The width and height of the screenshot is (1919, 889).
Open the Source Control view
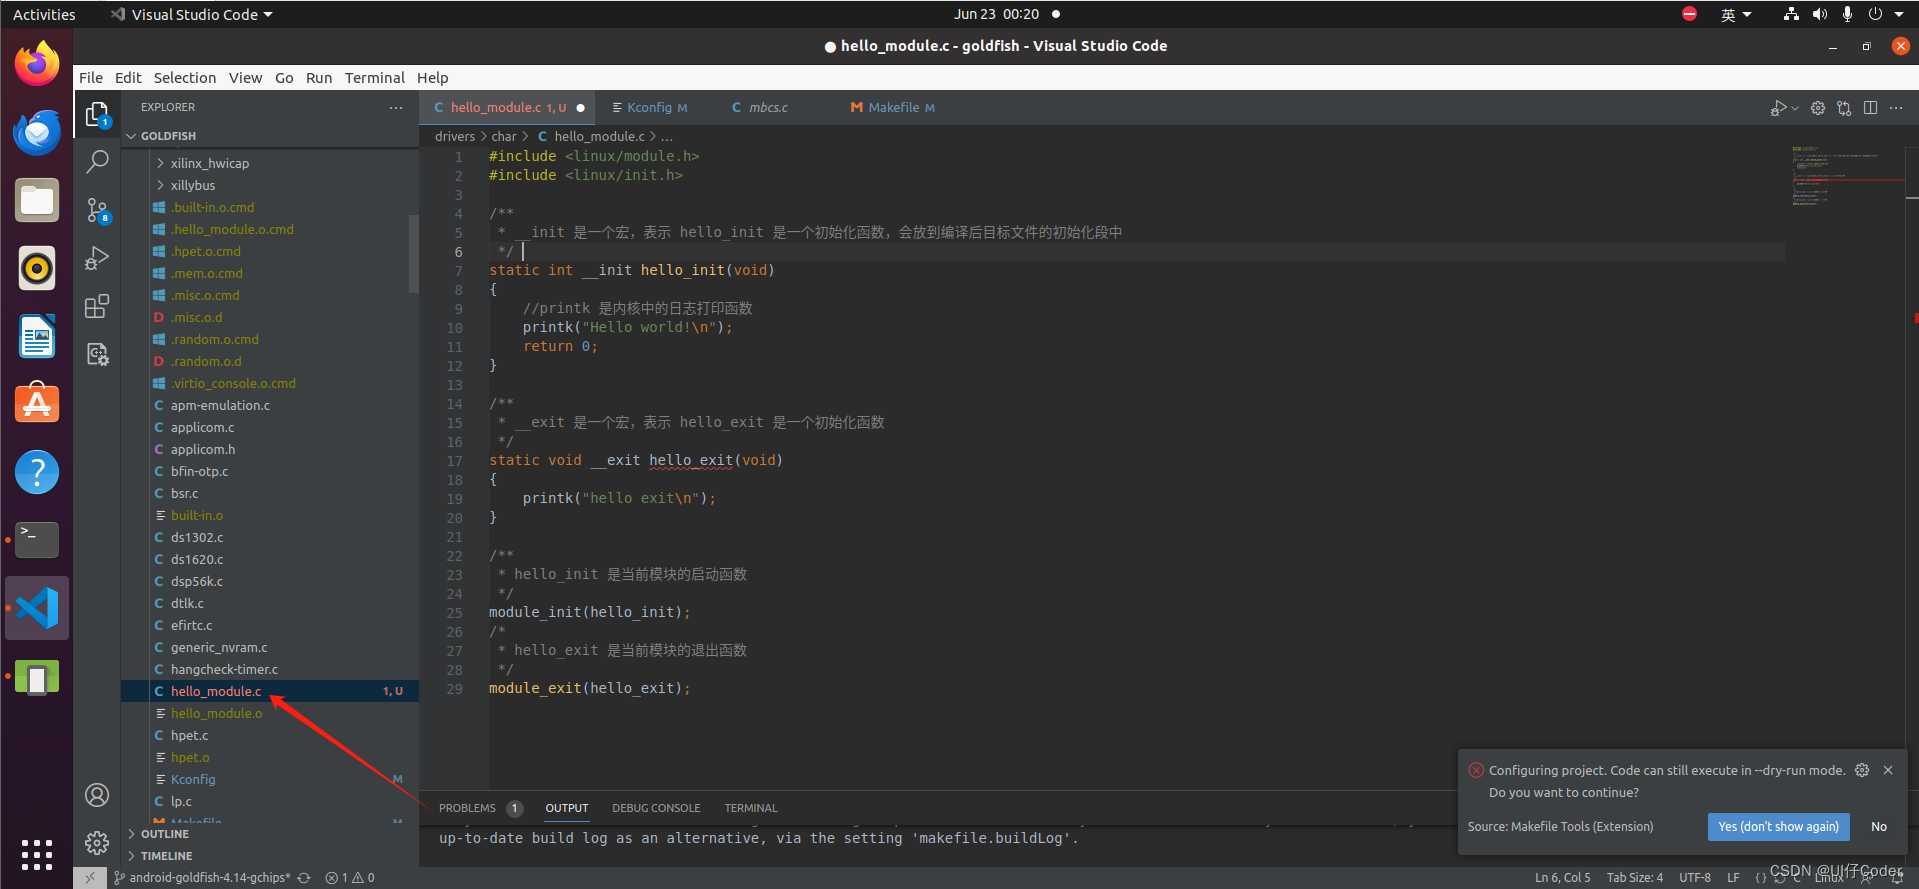pos(97,210)
